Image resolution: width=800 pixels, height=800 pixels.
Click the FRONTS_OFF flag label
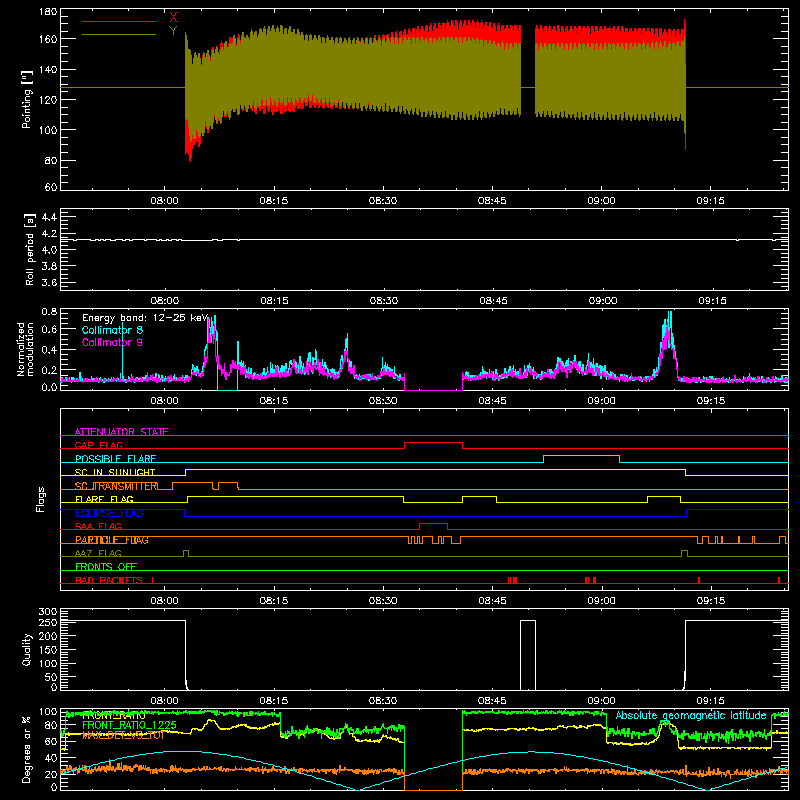tap(106, 566)
